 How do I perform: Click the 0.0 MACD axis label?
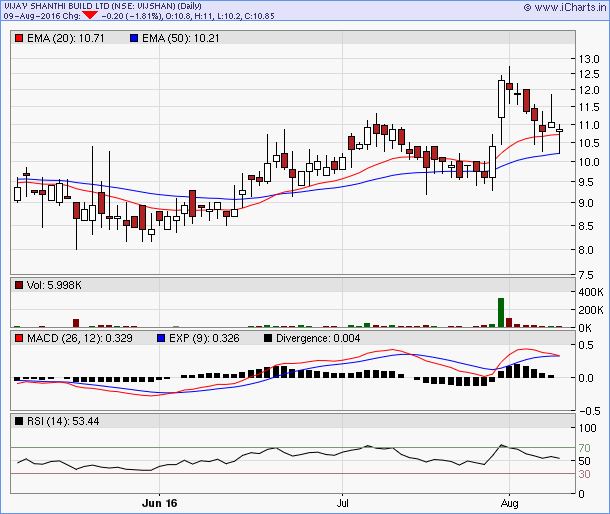click(586, 378)
